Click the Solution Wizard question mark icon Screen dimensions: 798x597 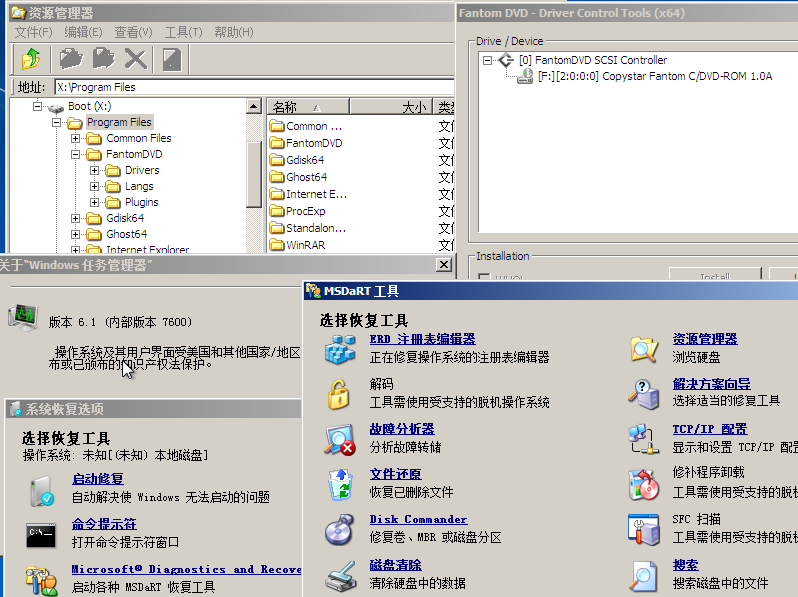(643, 394)
